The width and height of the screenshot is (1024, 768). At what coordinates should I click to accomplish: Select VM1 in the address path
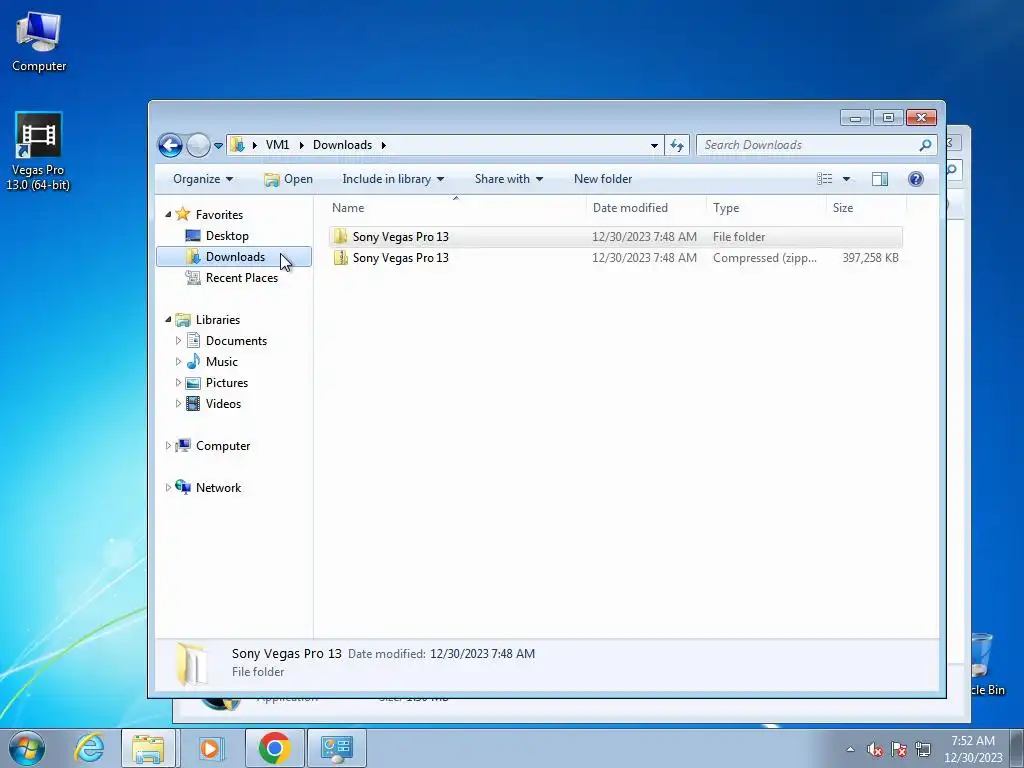tap(277, 145)
